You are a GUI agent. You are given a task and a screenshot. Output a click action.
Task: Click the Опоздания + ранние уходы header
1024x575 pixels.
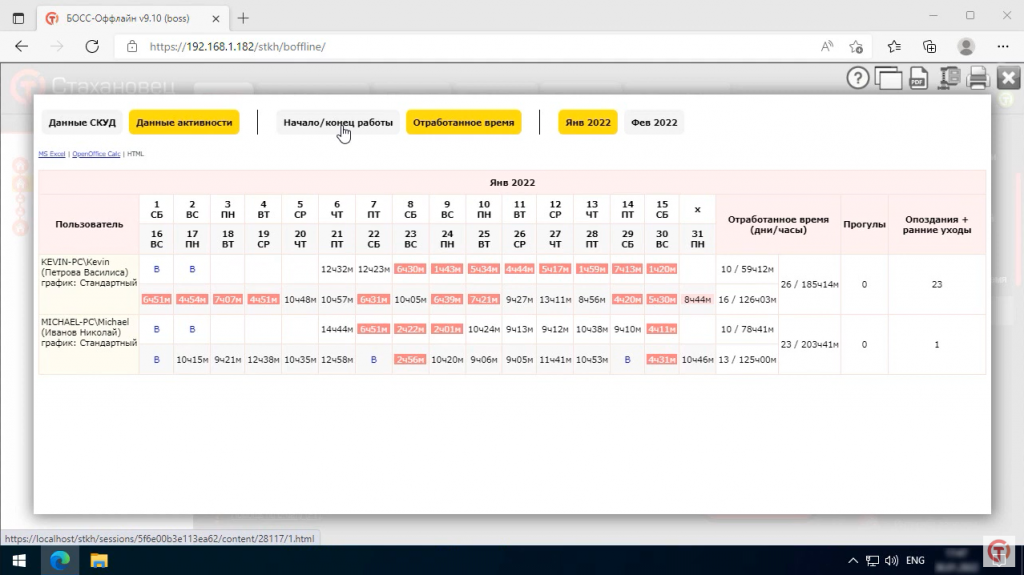tap(936, 224)
